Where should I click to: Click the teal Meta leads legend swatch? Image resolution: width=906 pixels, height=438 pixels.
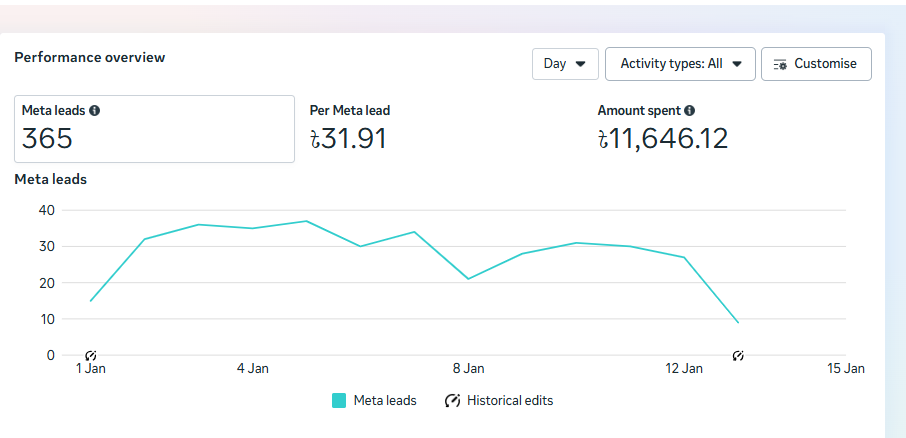(339, 400)
